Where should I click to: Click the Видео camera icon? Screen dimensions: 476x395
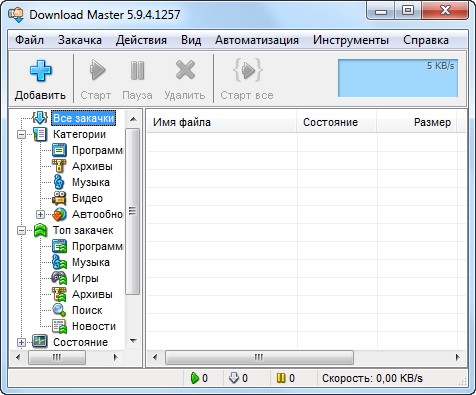pyautogui.click(x=59, y=198)
